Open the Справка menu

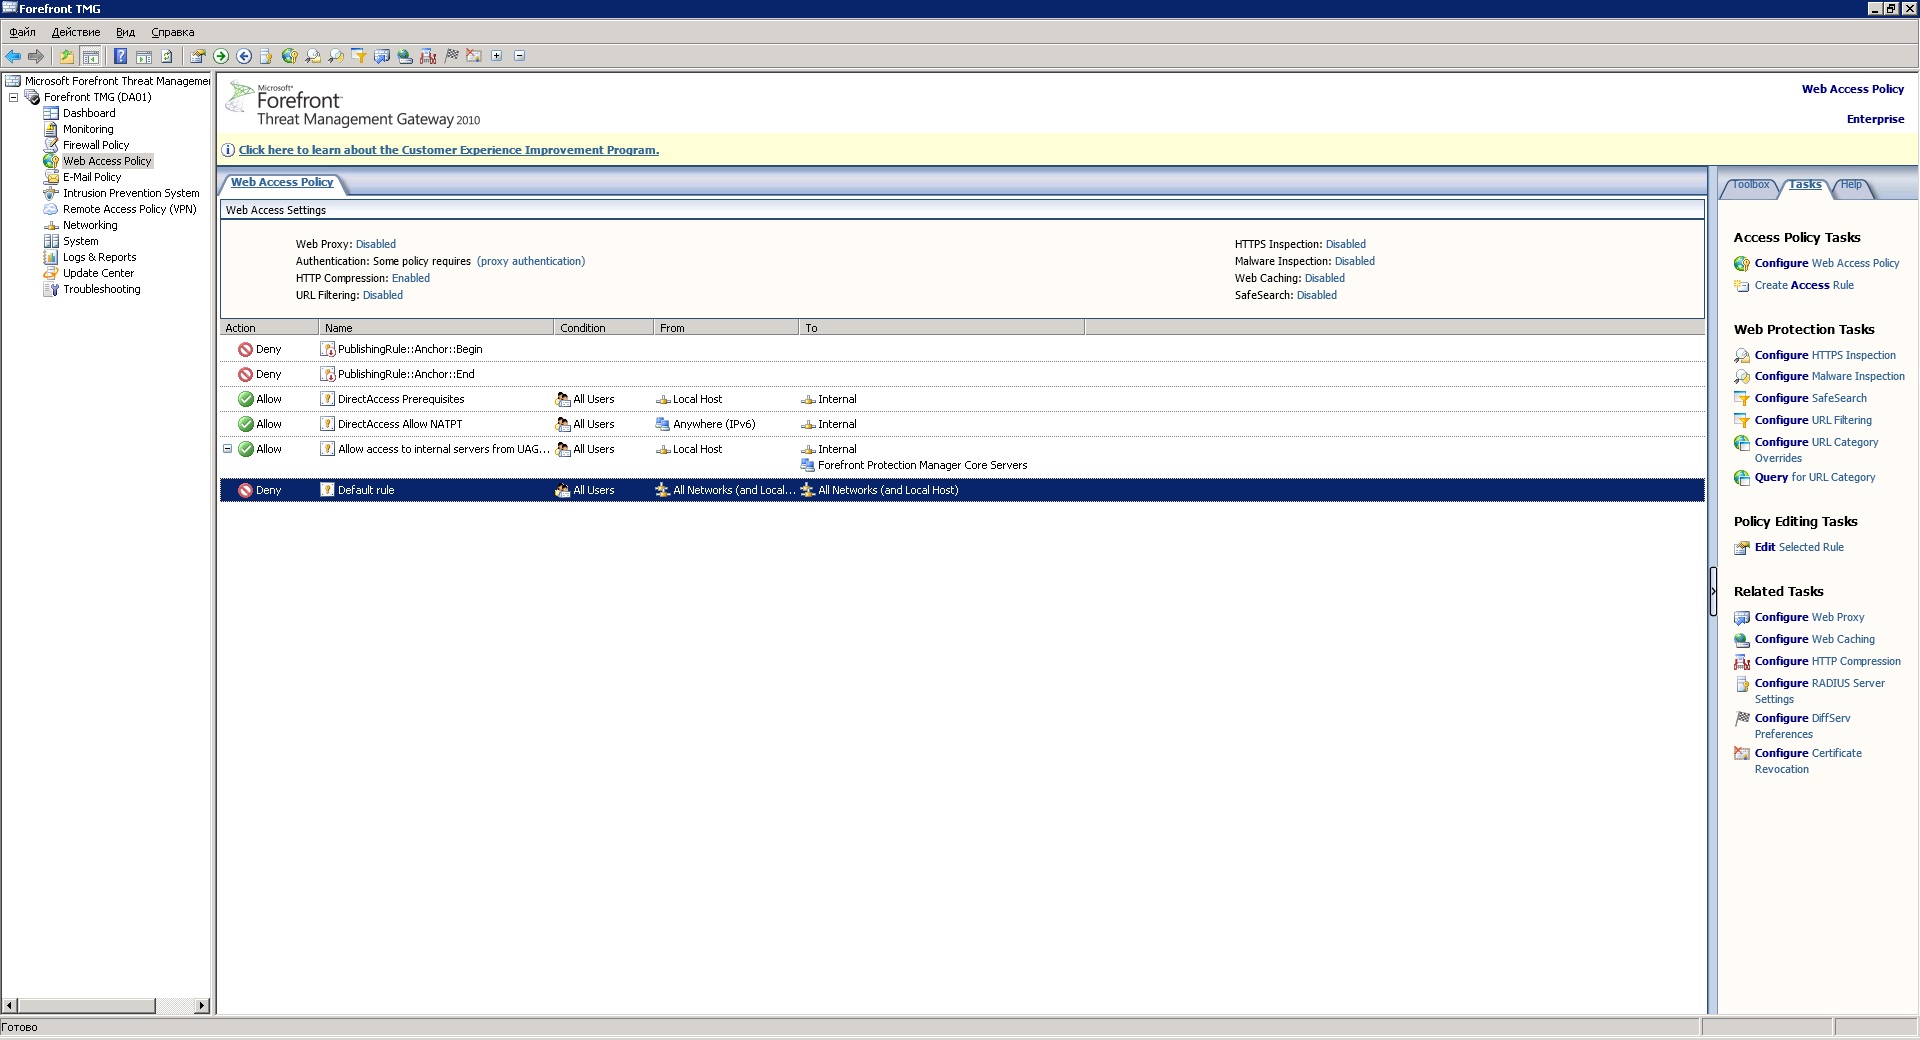(x=172, y=32)
